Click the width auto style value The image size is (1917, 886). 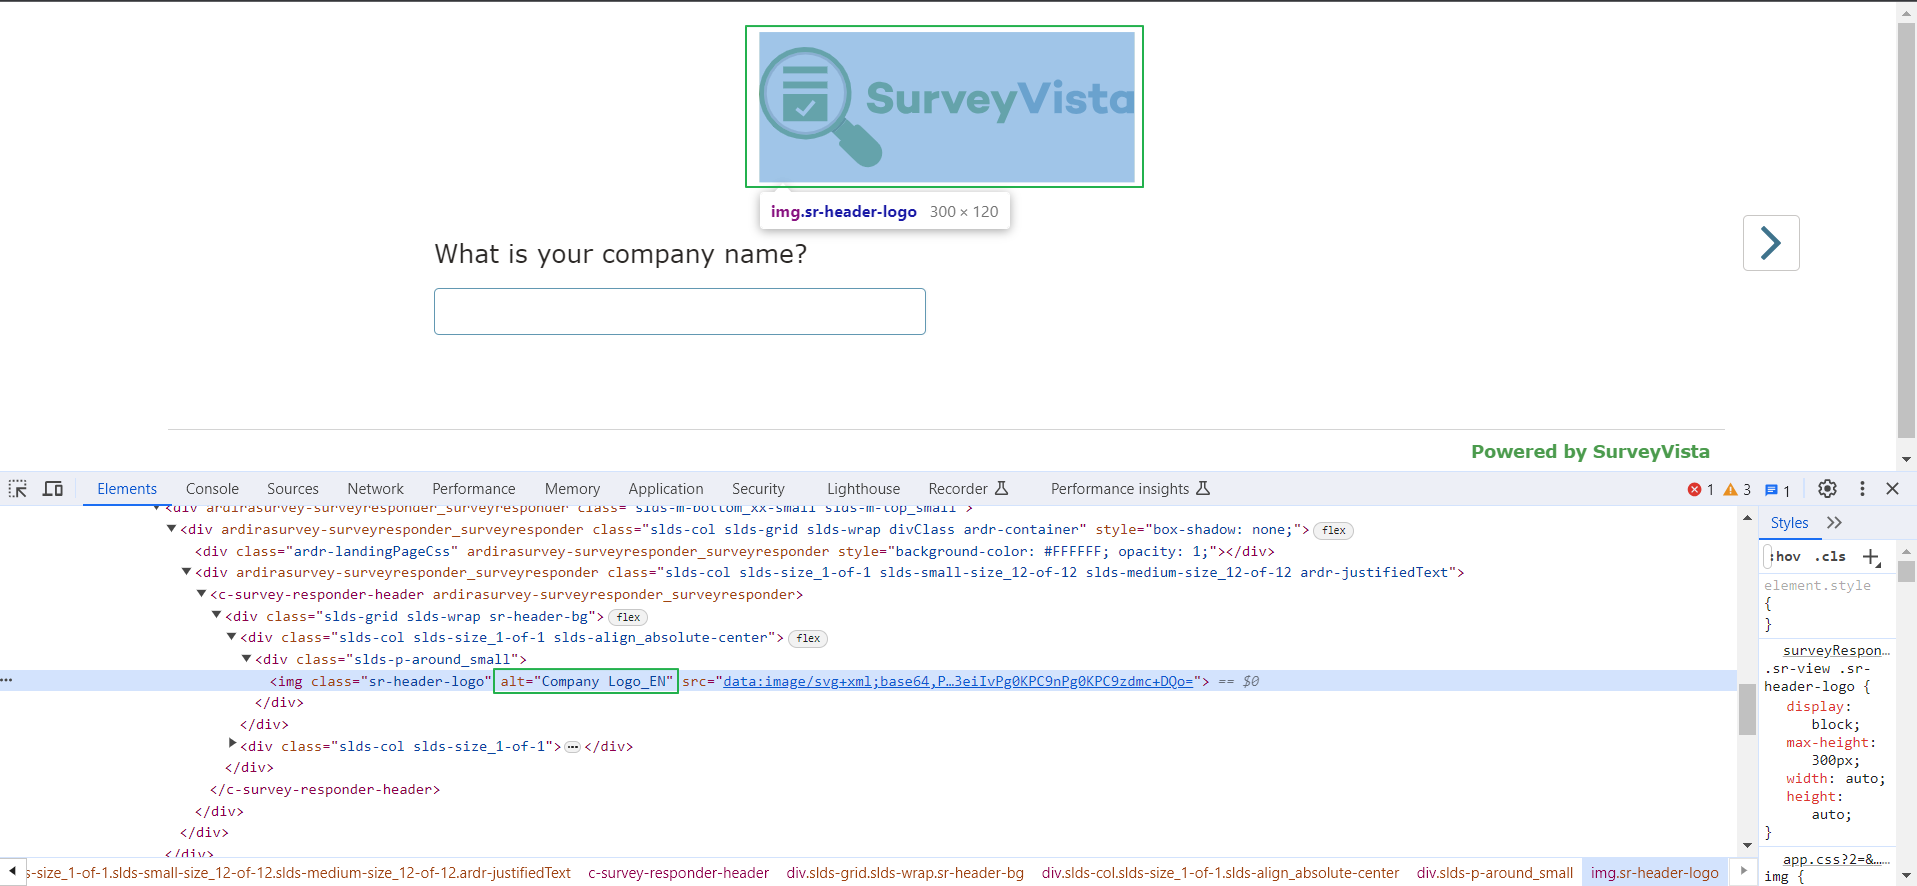(x=1864, y=778)
